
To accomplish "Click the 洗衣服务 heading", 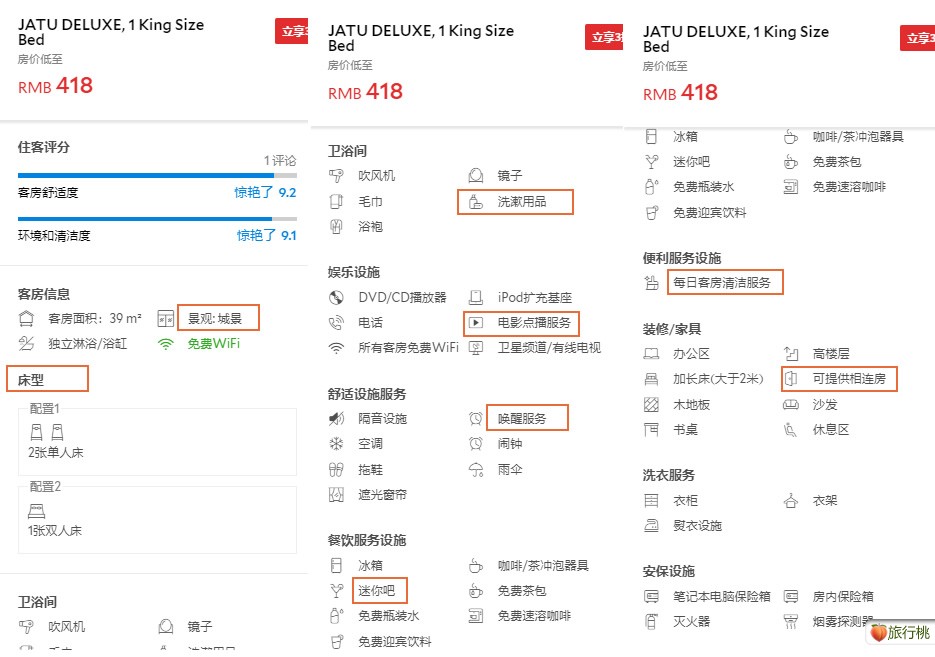I will click(x=668, y=475).
